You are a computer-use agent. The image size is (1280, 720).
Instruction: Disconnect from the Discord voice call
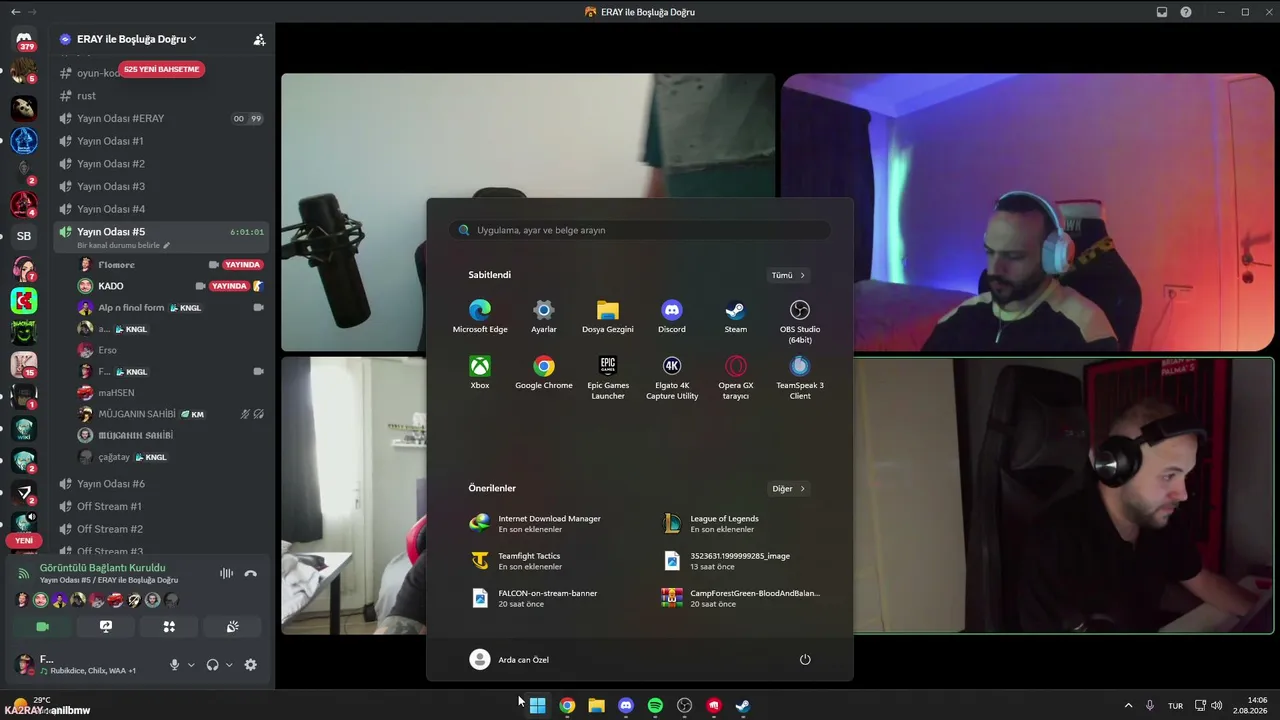(251, 573)
